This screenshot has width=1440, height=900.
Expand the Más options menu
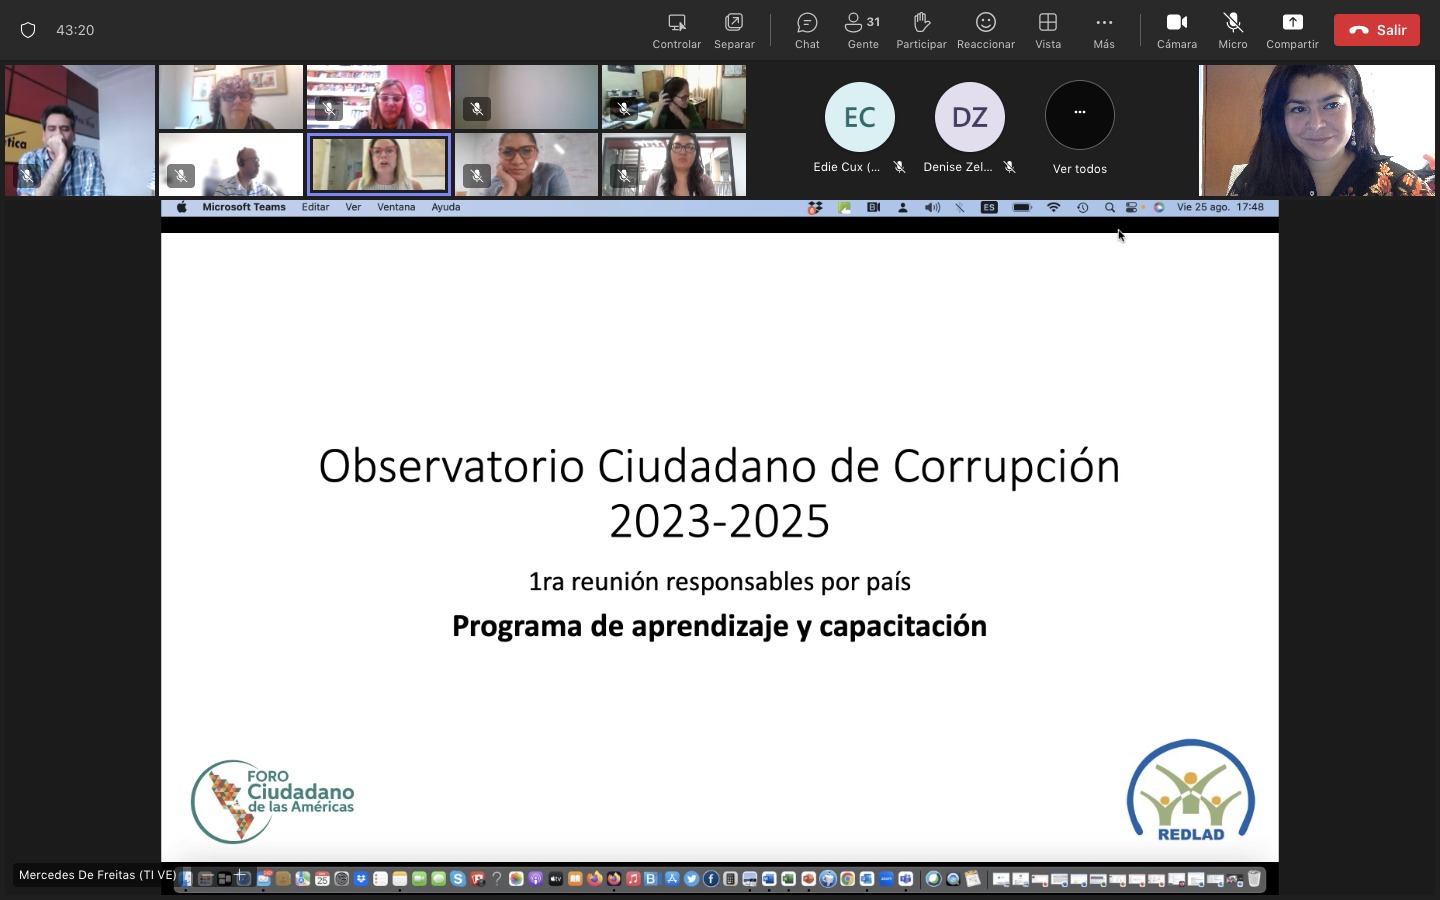click(x=1104, y=30)
